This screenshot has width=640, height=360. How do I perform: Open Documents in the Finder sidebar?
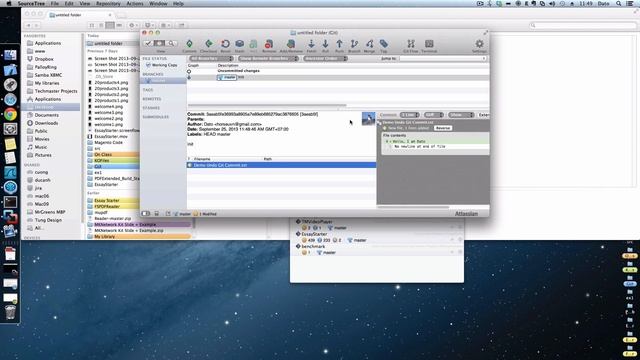[x=42, y=115]
